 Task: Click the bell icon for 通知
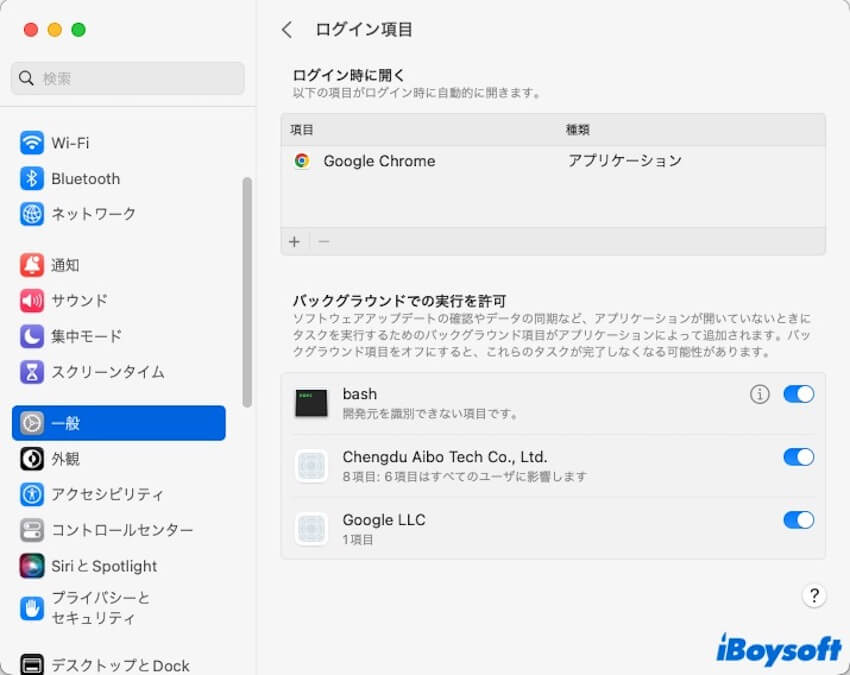[32, 265]
